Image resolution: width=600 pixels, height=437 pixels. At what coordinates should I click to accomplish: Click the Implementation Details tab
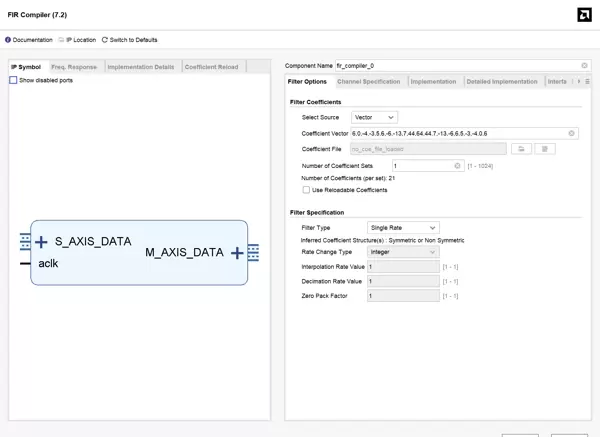click(x=140, y=67)
